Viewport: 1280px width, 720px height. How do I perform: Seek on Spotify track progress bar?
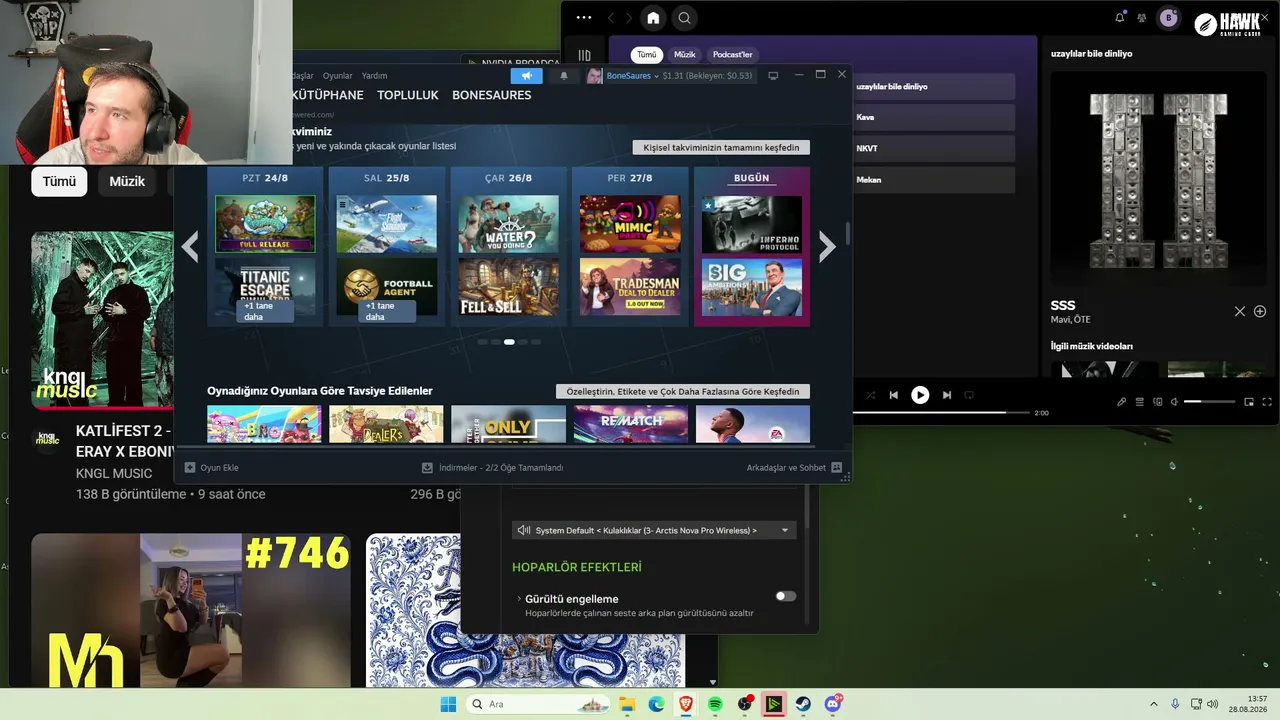pos(942,412)
